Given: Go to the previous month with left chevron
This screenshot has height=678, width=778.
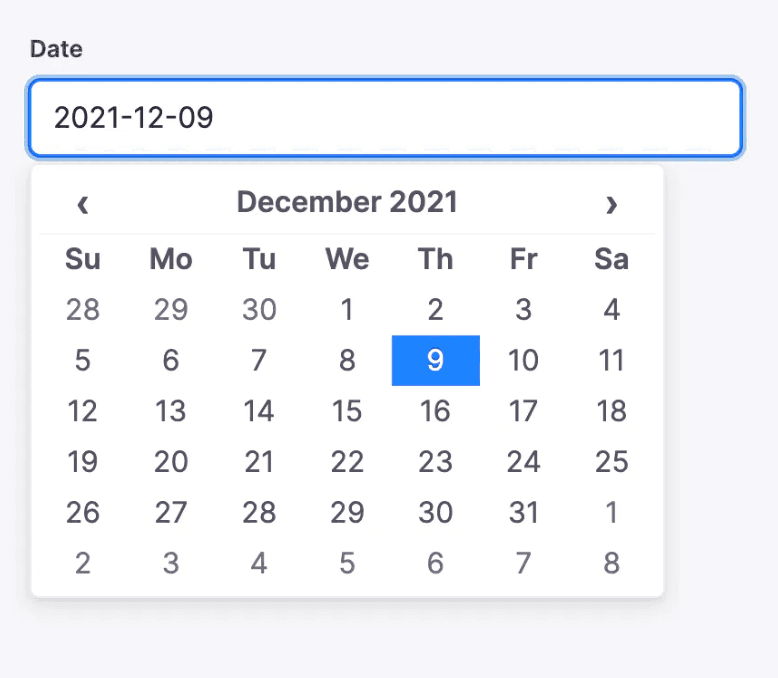Looking at the screenshot, I should point(83,204).
